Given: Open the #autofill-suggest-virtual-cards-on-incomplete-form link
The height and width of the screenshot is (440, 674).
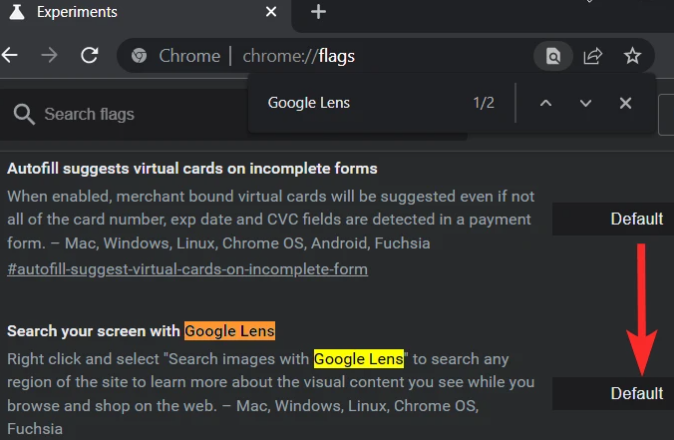Looking at the screenshot, I should [187, 269].
